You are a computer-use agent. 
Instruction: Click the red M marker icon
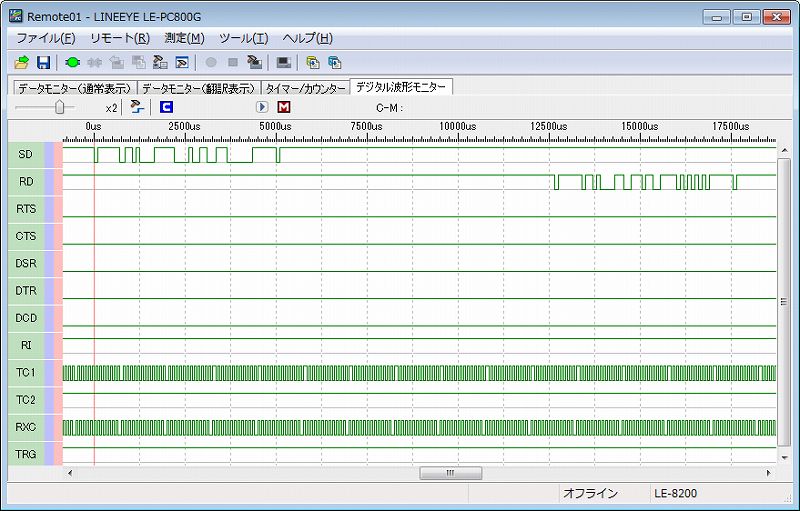[x=284, y=107]
